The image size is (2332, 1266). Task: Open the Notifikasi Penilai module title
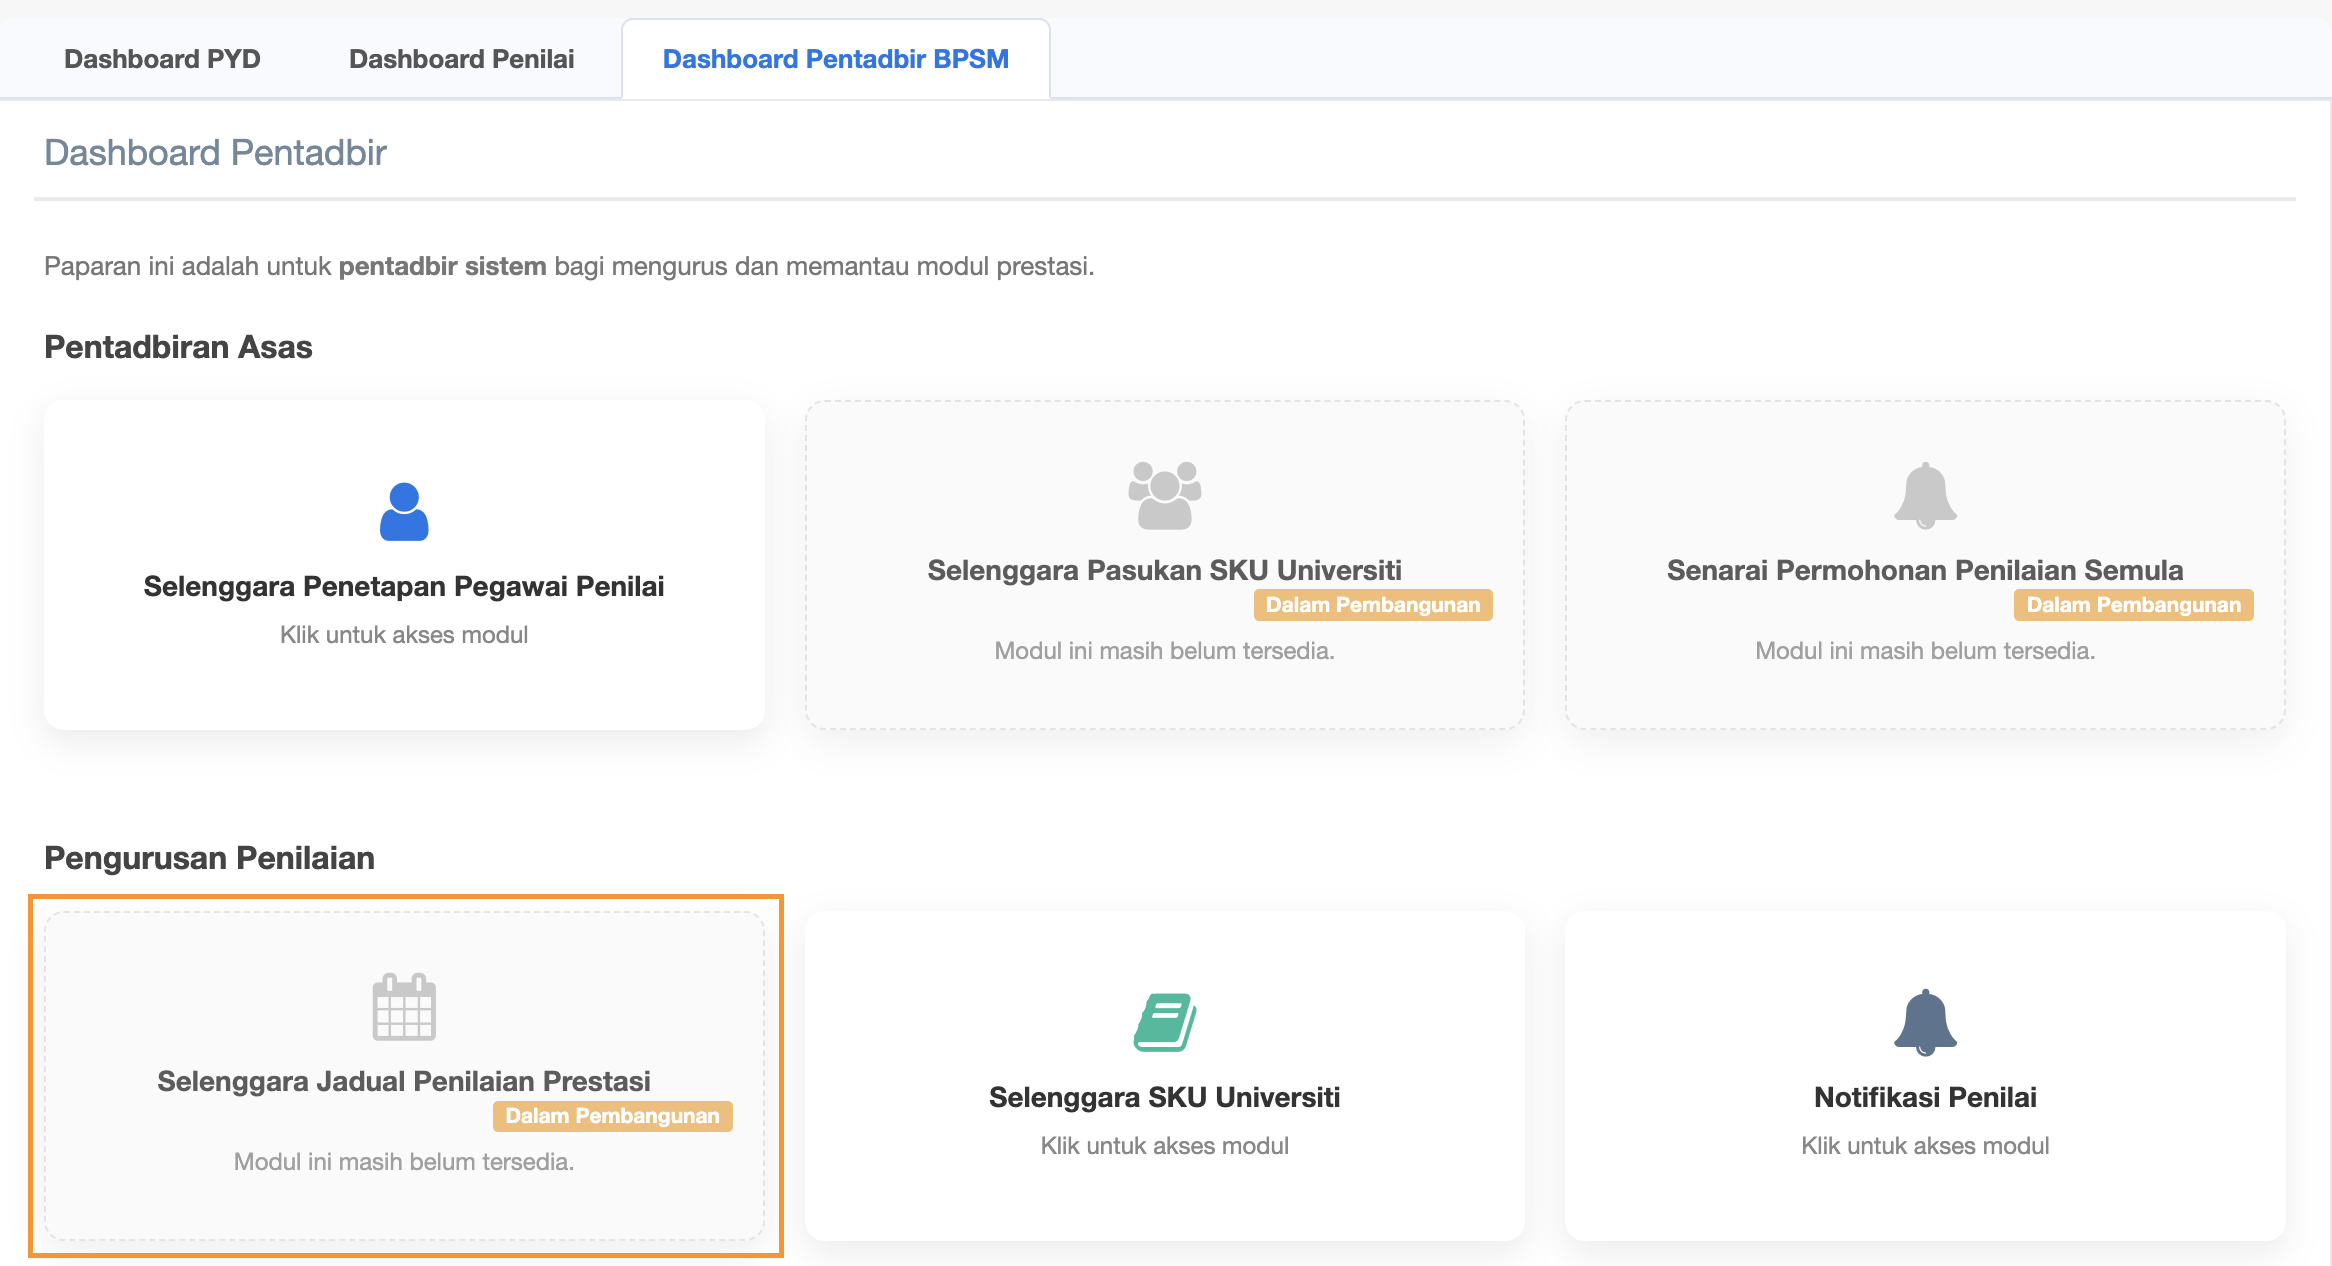point(1925,1097)
